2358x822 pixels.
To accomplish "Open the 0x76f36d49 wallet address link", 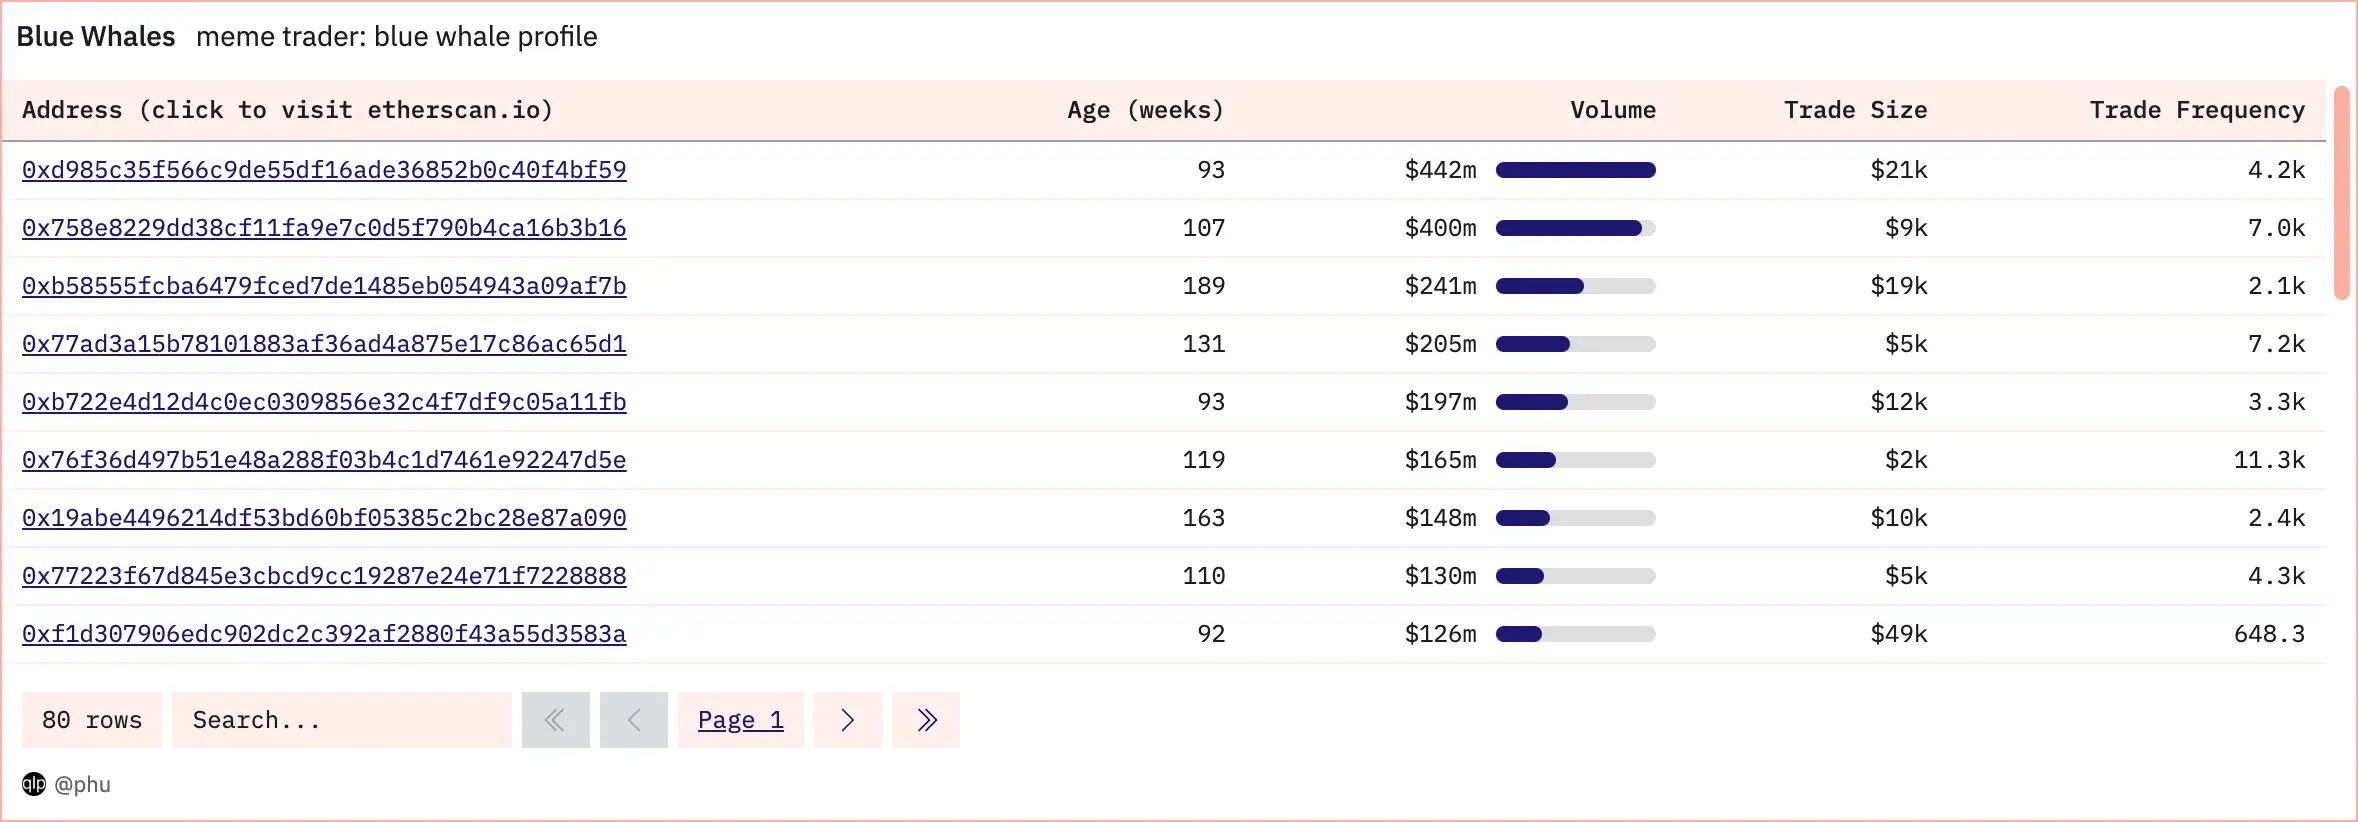I will coord(324,460).
